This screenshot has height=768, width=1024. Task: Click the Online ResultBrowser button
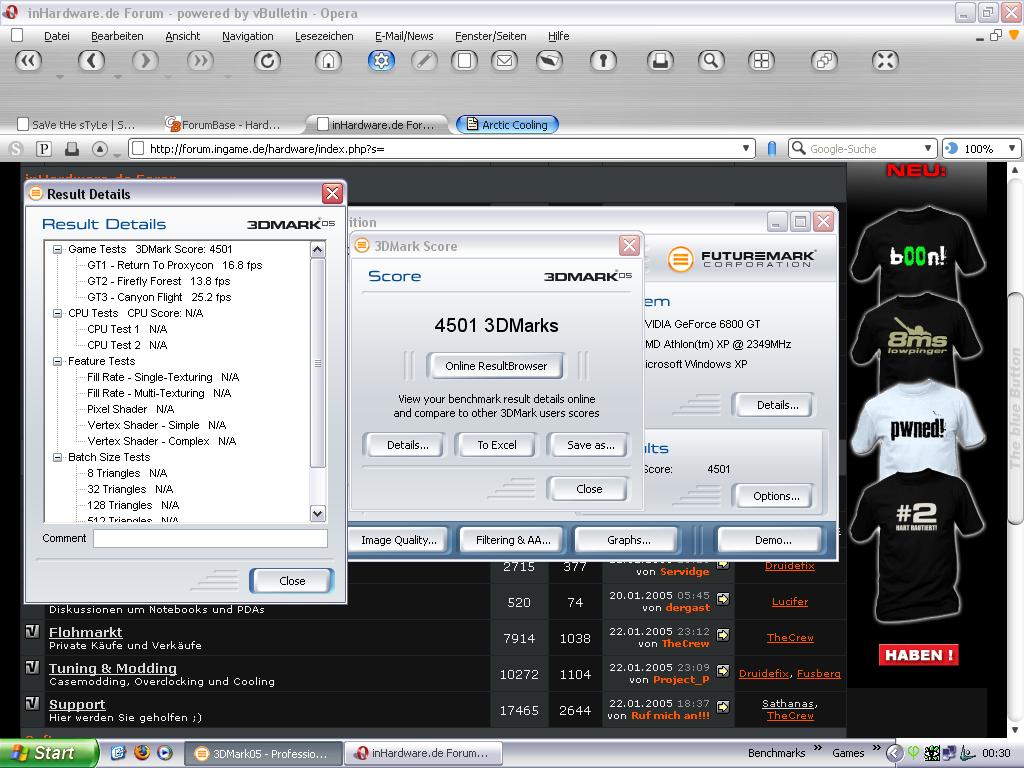[496, 366]
